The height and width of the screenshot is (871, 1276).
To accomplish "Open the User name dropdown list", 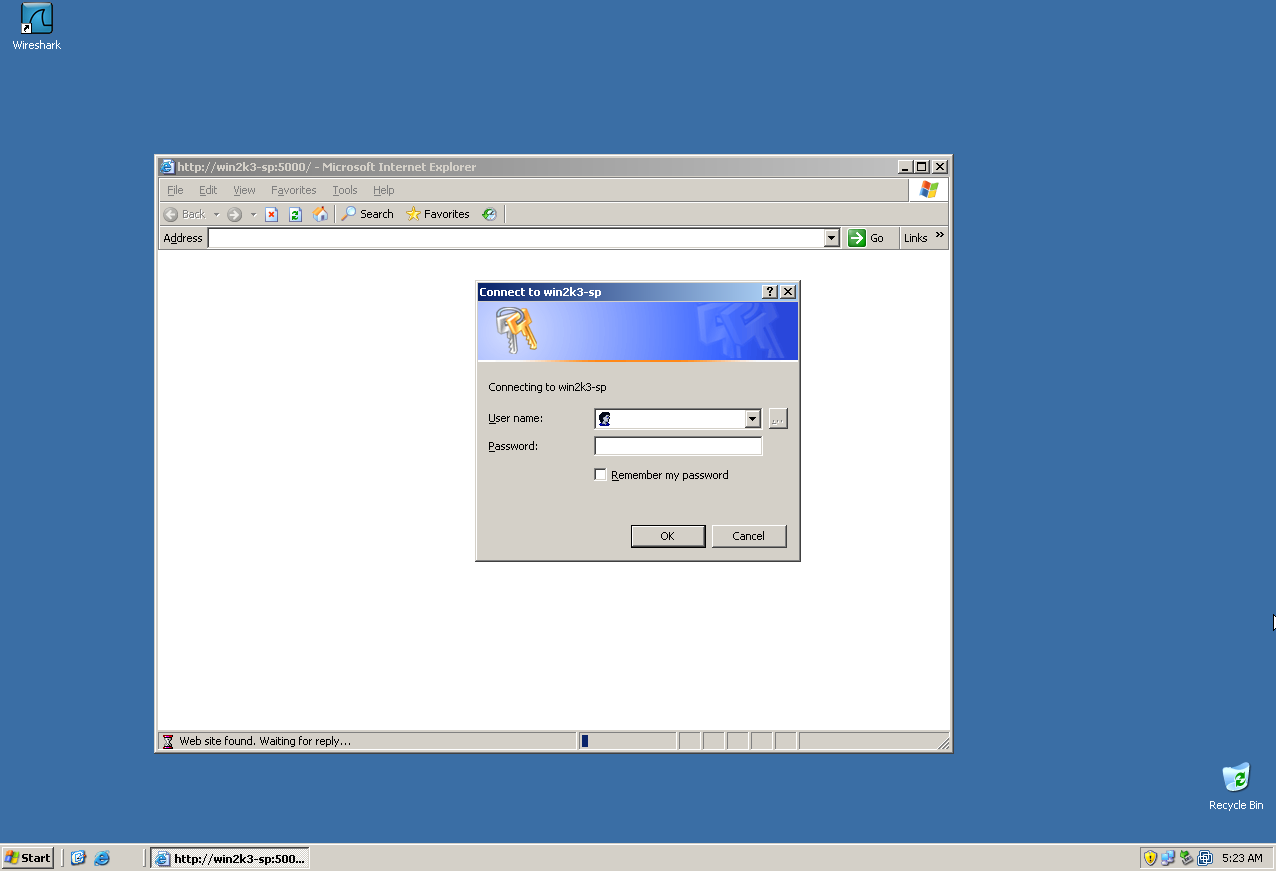I will pos(752,418).
